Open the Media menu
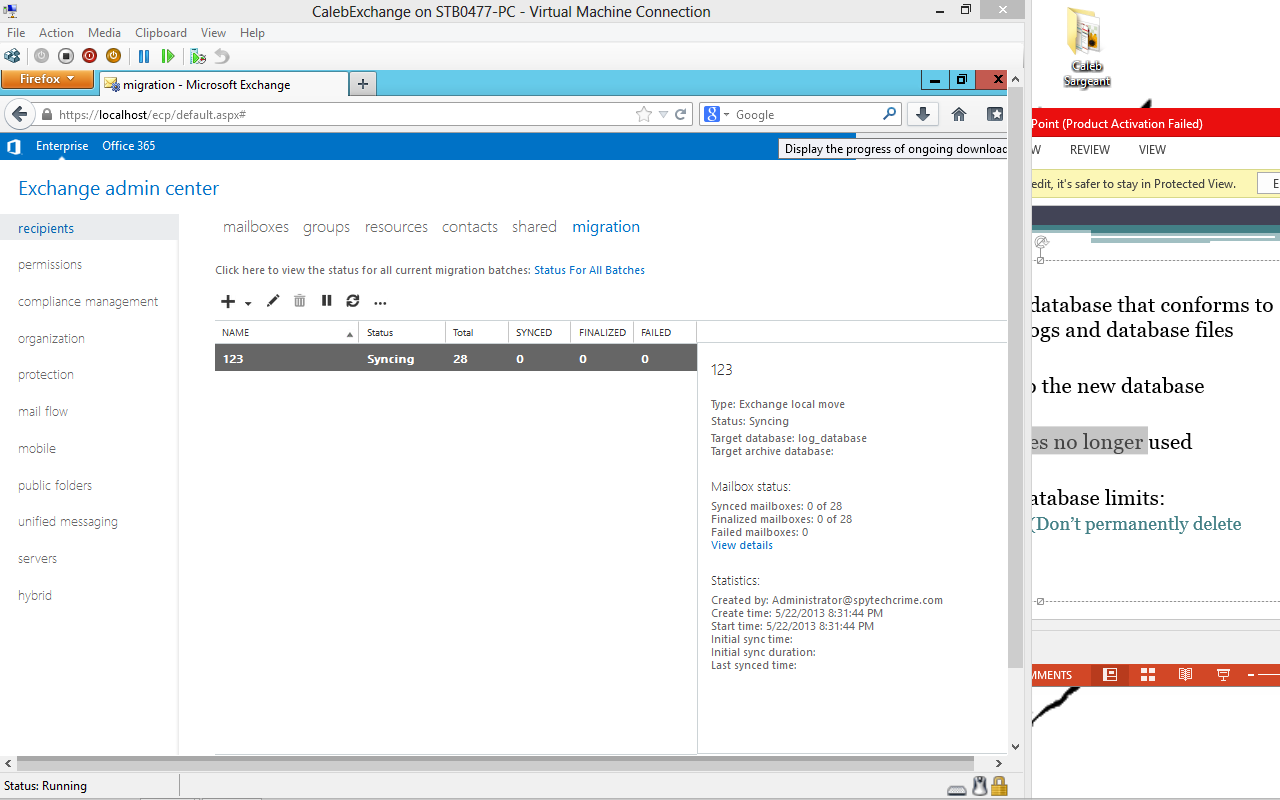Screen dimensions: 1280x800 pyautogui.click(x=104, y=33)
